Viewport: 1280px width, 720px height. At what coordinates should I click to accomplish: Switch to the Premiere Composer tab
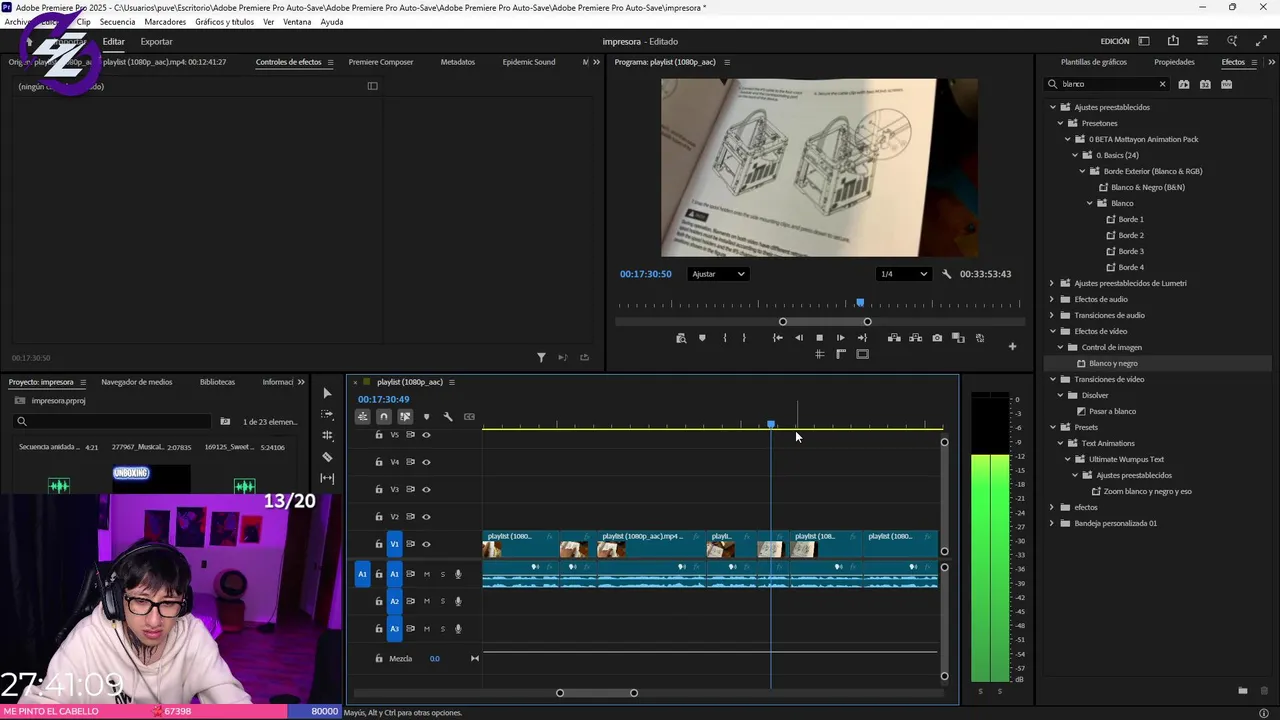click(x=381, y=62)
